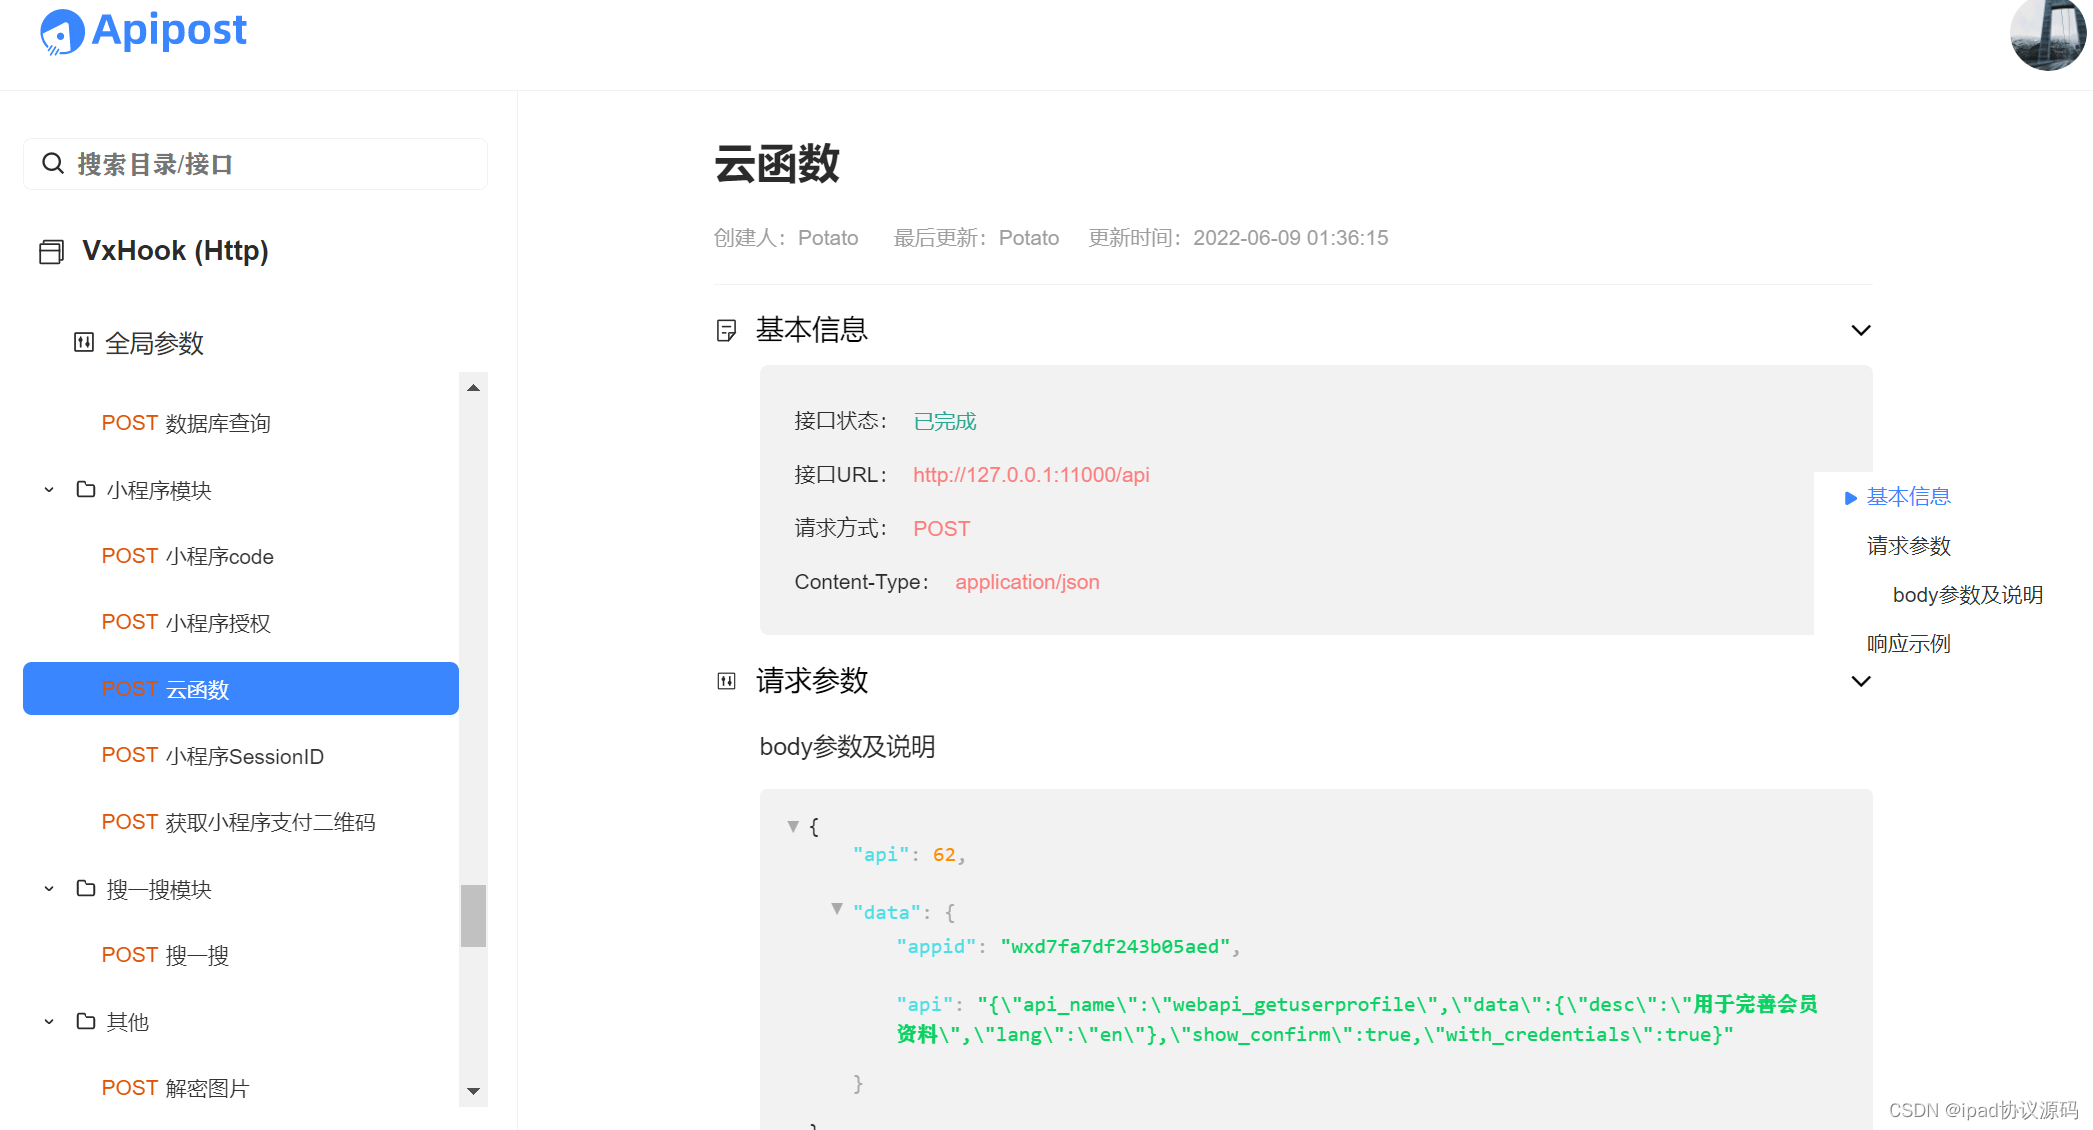Click the Apipost rocket logo icon
Viewport: 2093px width, 1130px height.
tap(61, 32)
